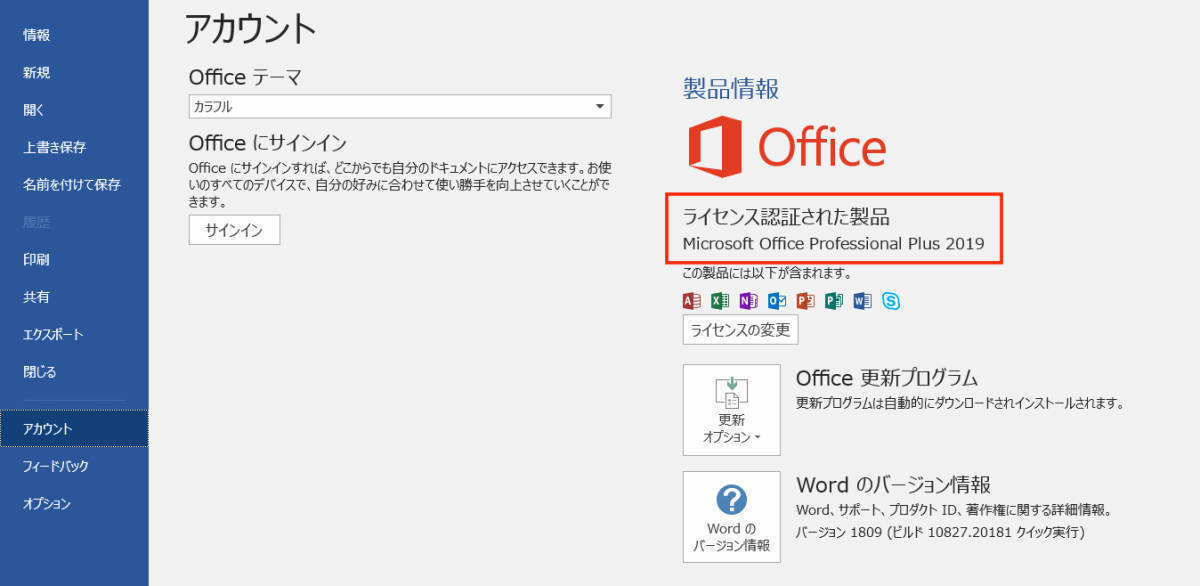The image size is (1200, 586).
Task: Select 情報 in the sidebar
Action: pos(37,35)
